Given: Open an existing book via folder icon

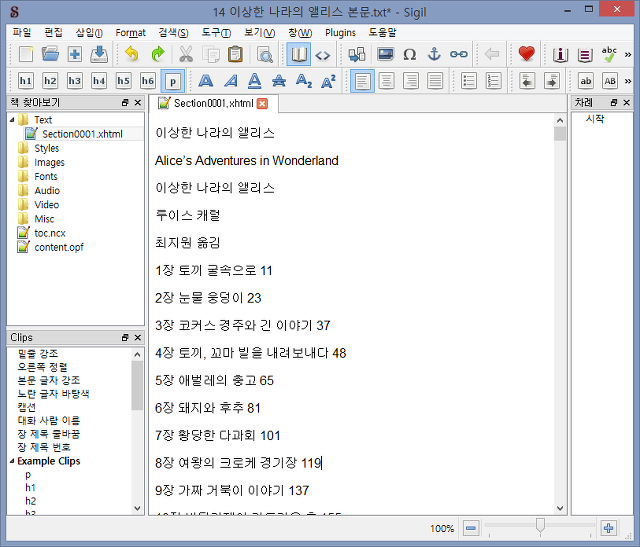Looking at the screenshot, I should (x=50, y=54).
